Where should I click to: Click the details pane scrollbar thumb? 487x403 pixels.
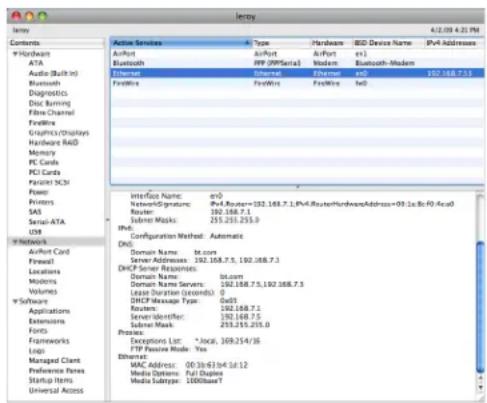coord(480,307)
